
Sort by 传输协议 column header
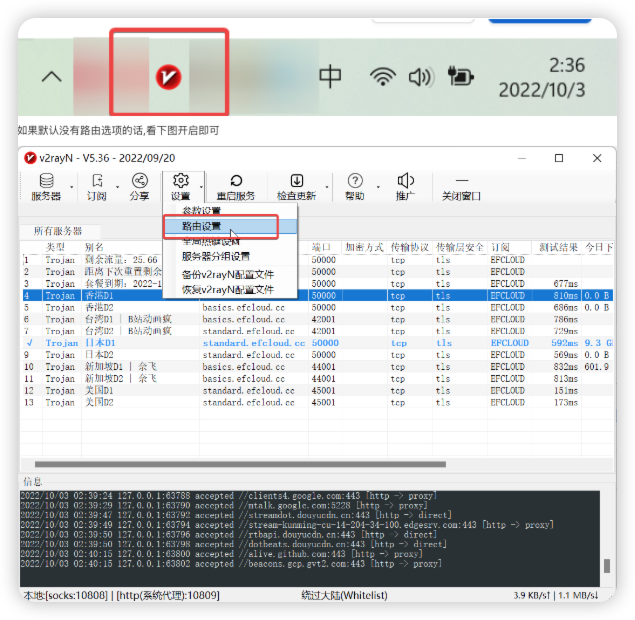tap(409, 247)
